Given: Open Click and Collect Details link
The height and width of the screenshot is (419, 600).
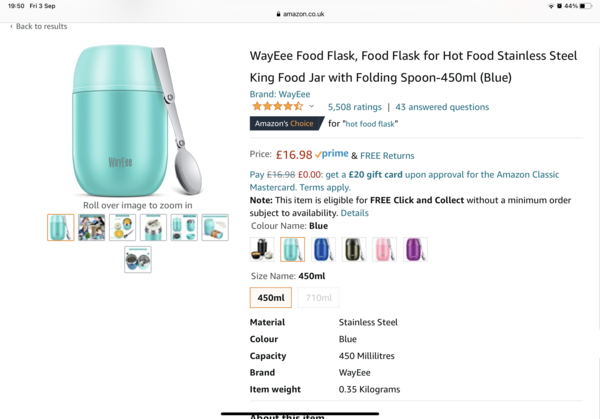Looking at the screenshot, I should pos(354,213).
